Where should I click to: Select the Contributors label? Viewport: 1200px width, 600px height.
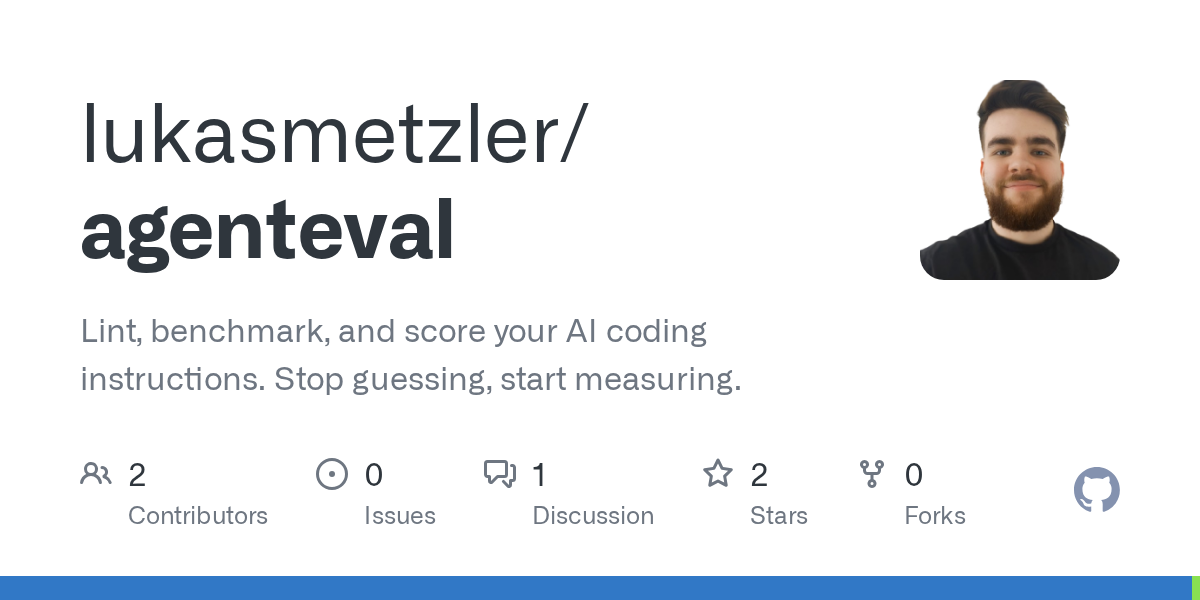click(x=198, y=516)
